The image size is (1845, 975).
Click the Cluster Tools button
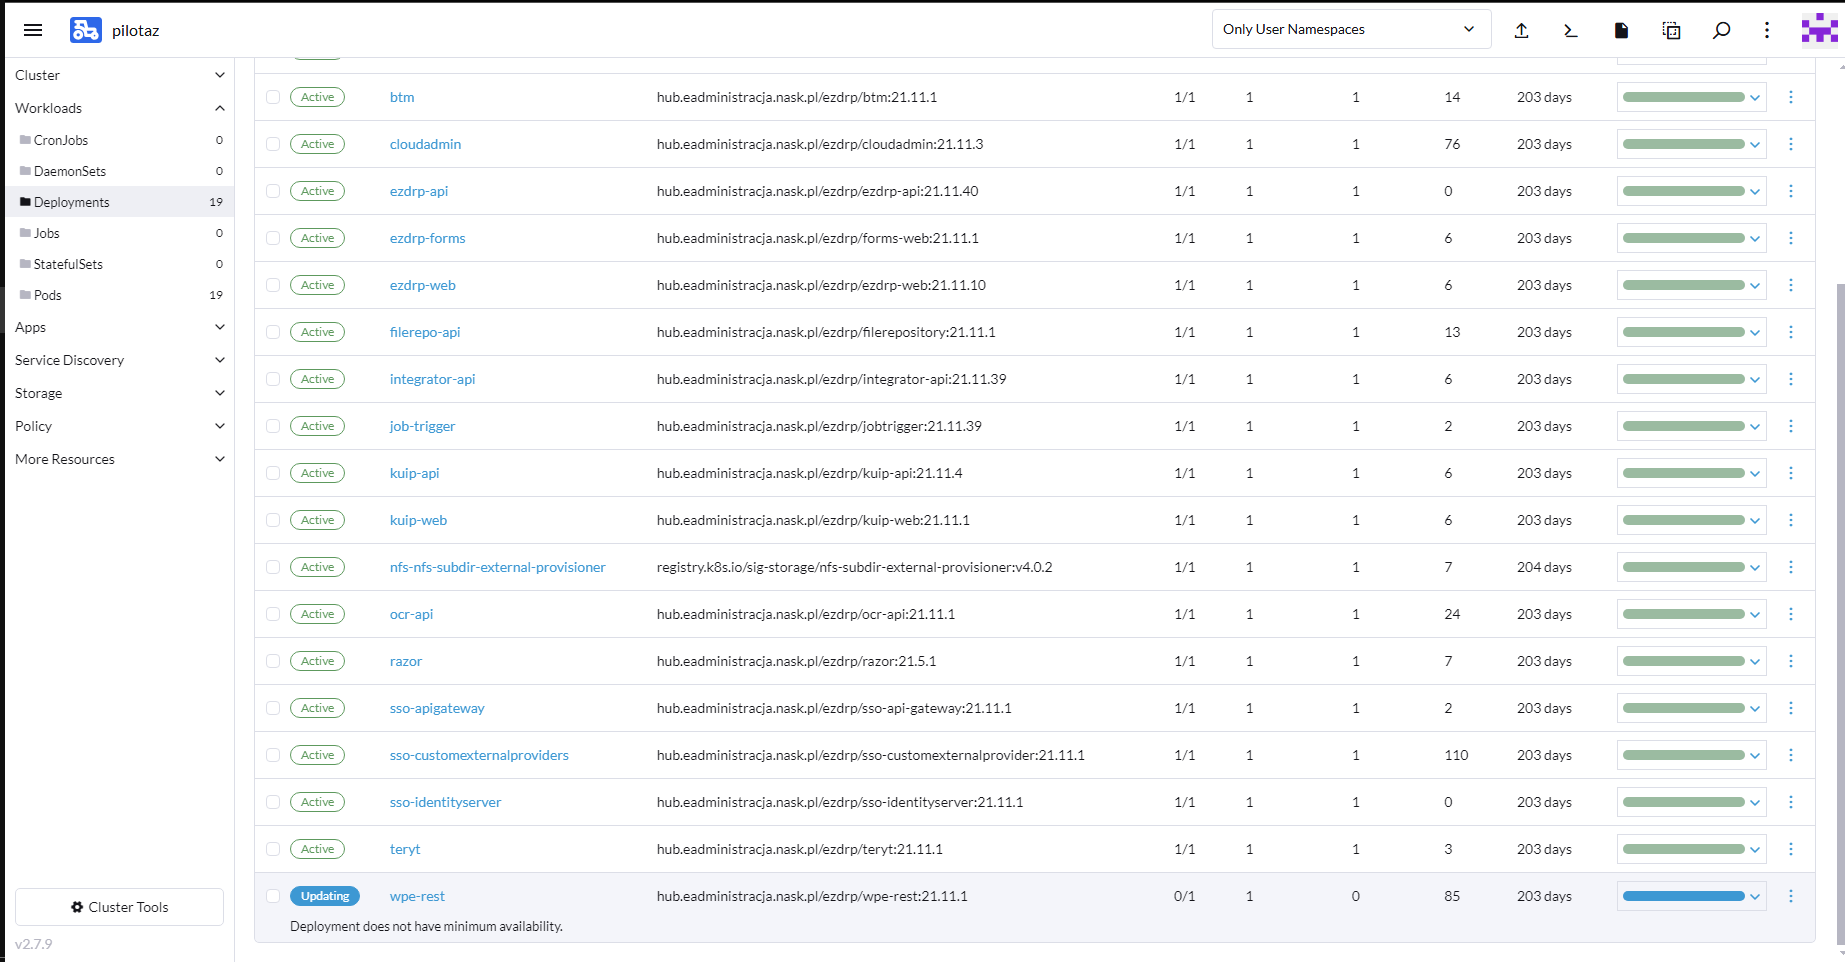119,907
